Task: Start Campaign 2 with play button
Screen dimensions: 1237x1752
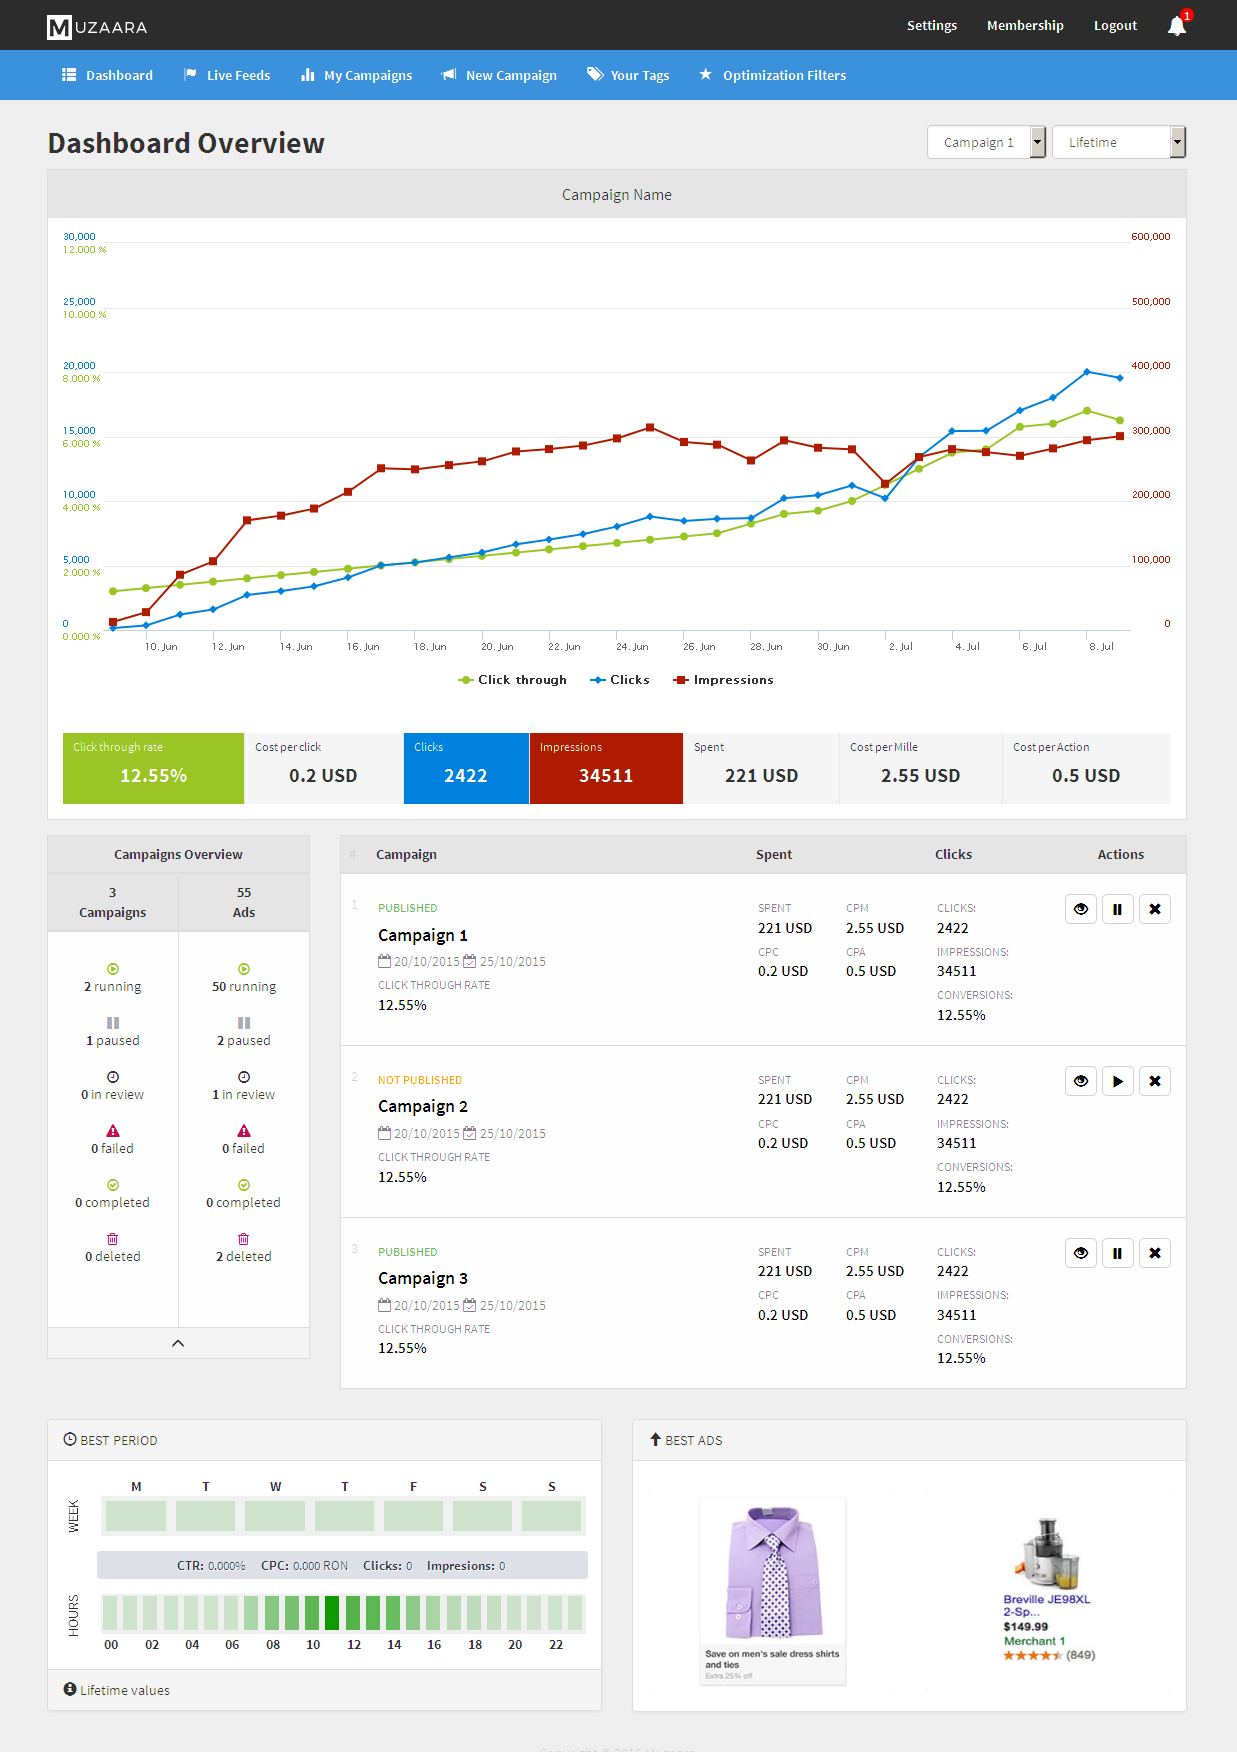Action: click(1117, 1081)
